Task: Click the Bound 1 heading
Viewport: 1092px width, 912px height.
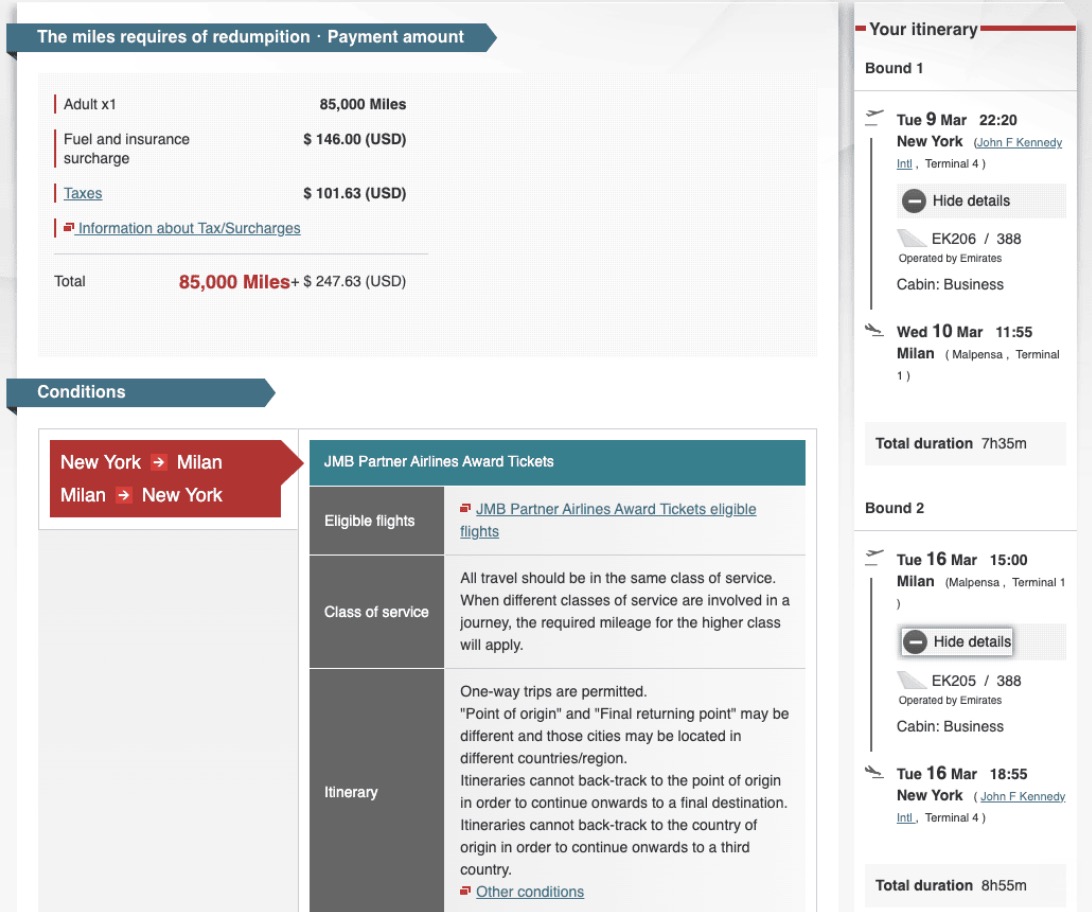Action: point(894,68)
